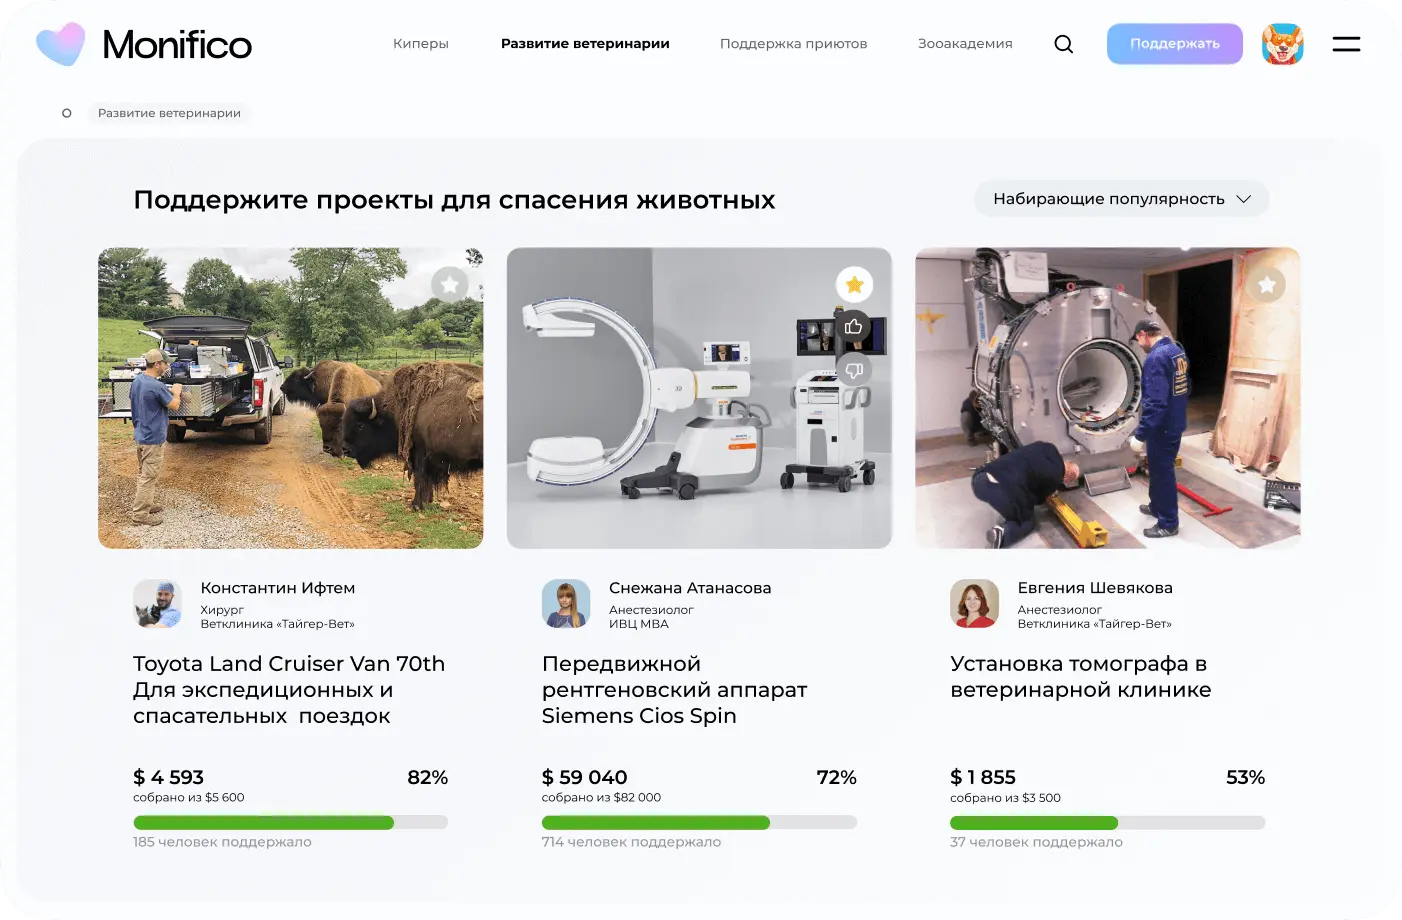Image resolution: width=1402 pixels, height=920 pixels.
Task: Open Снежана Атанасова avatar photo
Action: [x=566, y=604]
